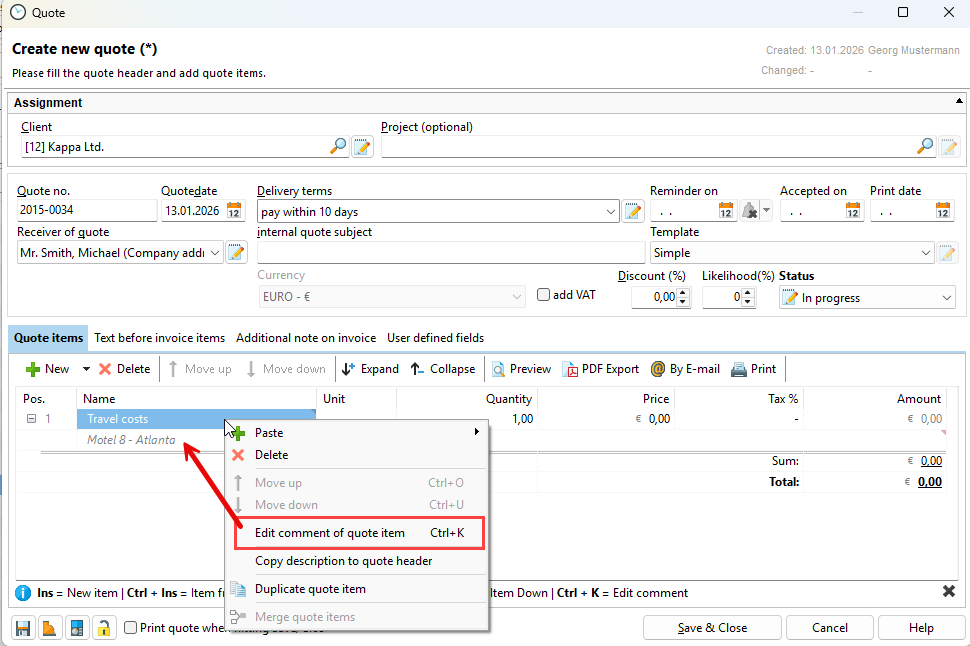Open the Delivery terms dropdown
This screenshot has height=646, width=970.
pos(611,212)
